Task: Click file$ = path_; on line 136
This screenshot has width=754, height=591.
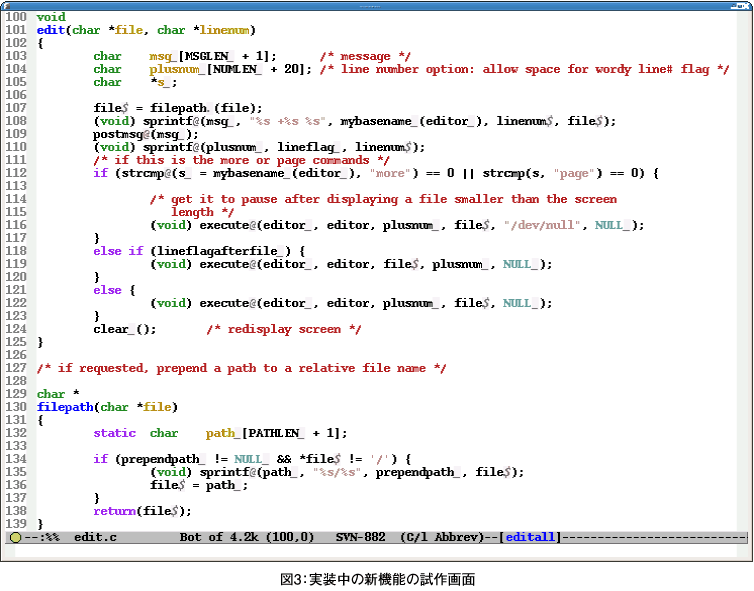Action: coord(199,485)
